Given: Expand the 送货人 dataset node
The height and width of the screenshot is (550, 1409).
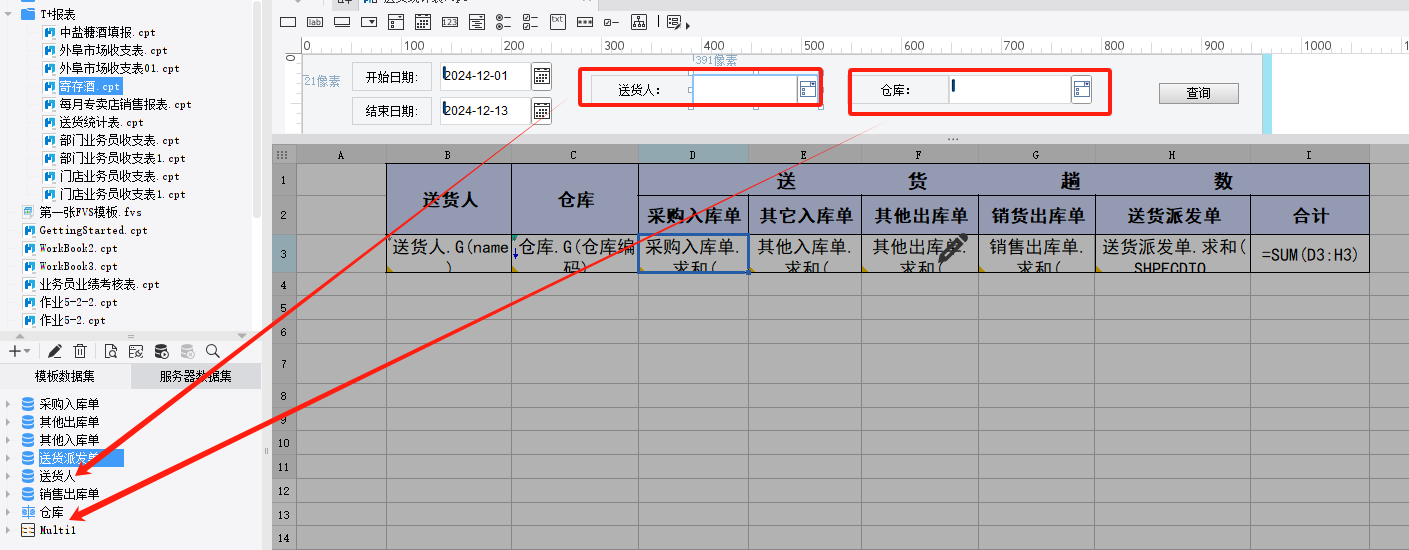Looking at the screenshot, I should click(x=8, y=476).
